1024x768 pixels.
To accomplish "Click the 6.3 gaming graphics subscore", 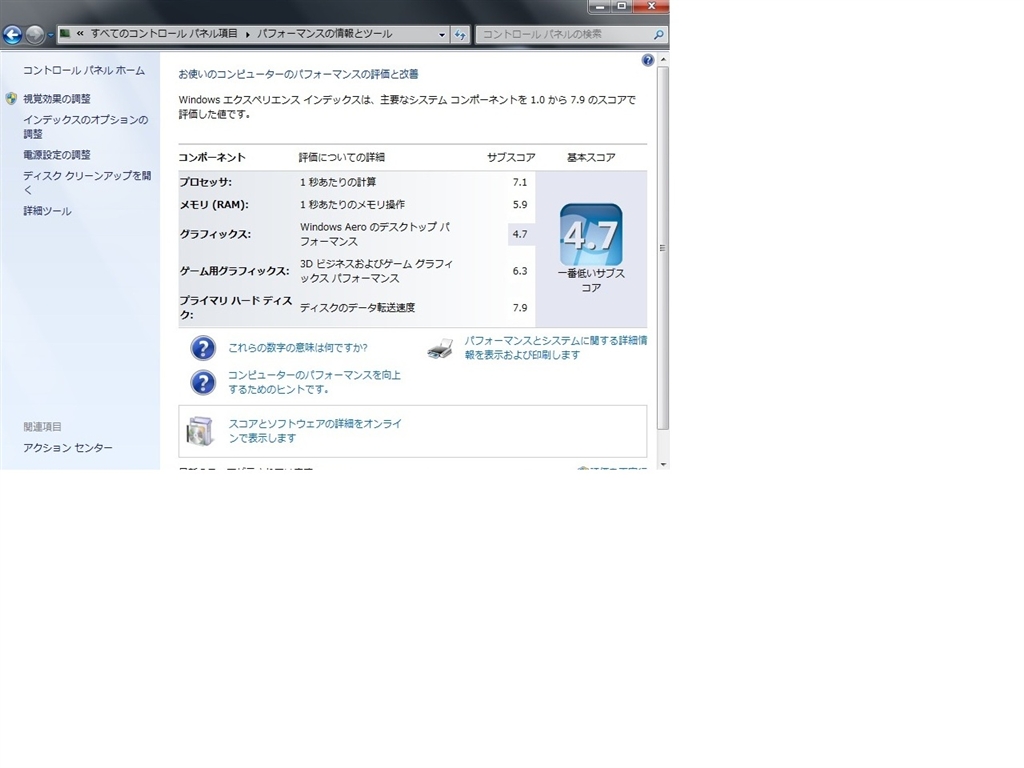I will tap(520, 271).
